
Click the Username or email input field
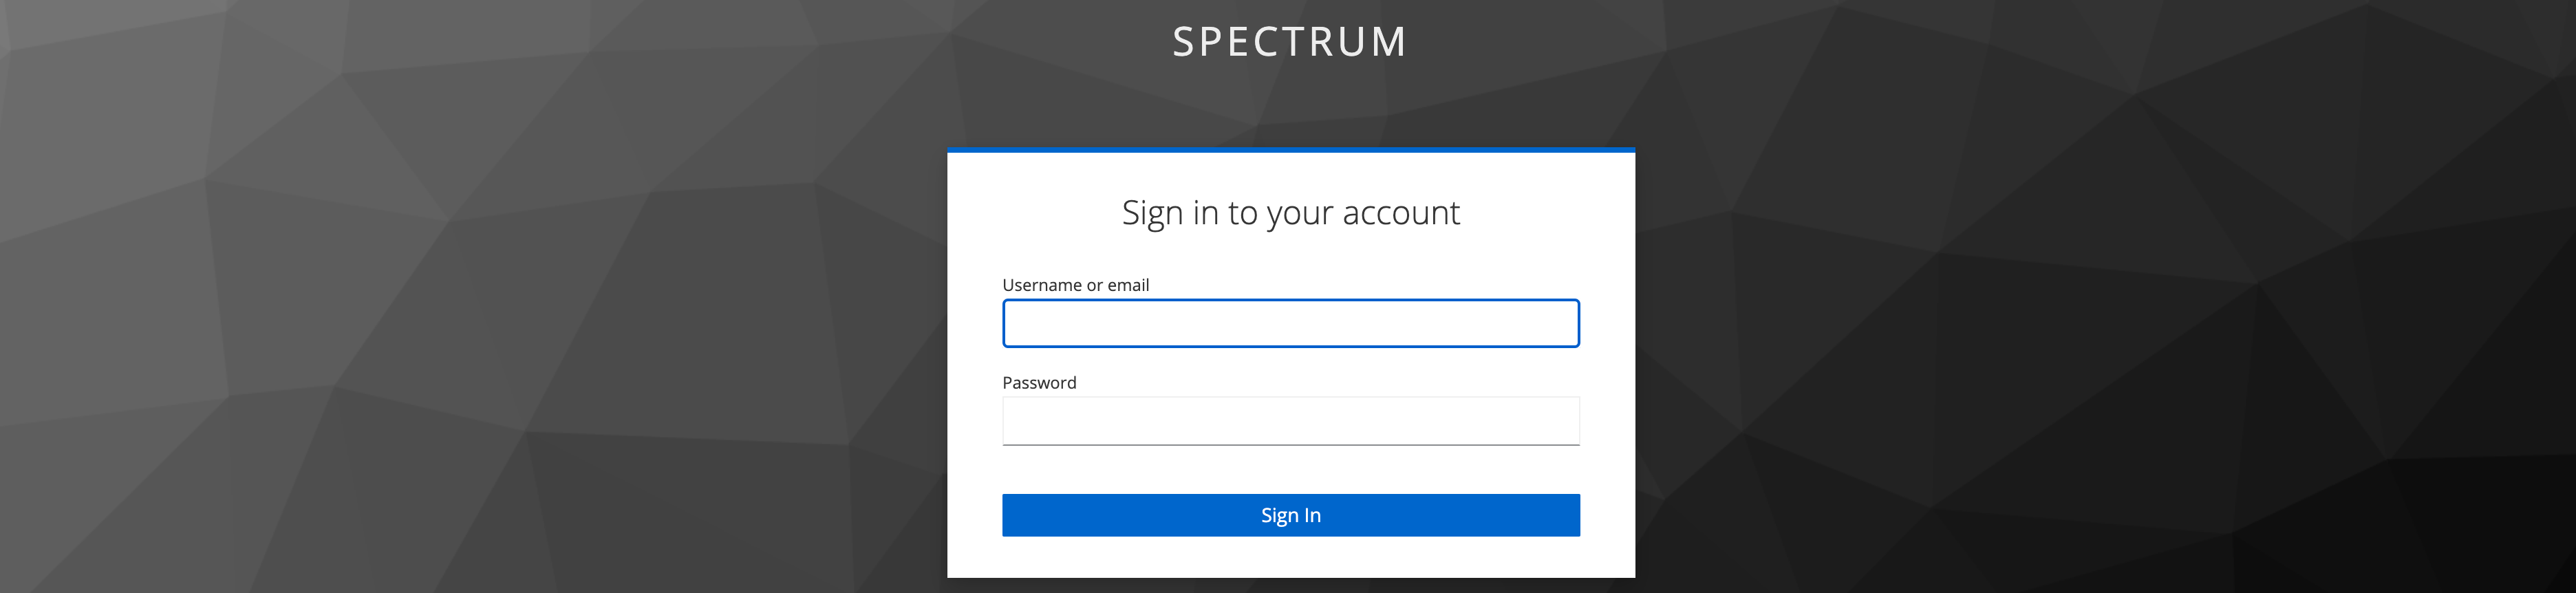pos(1290,323)
